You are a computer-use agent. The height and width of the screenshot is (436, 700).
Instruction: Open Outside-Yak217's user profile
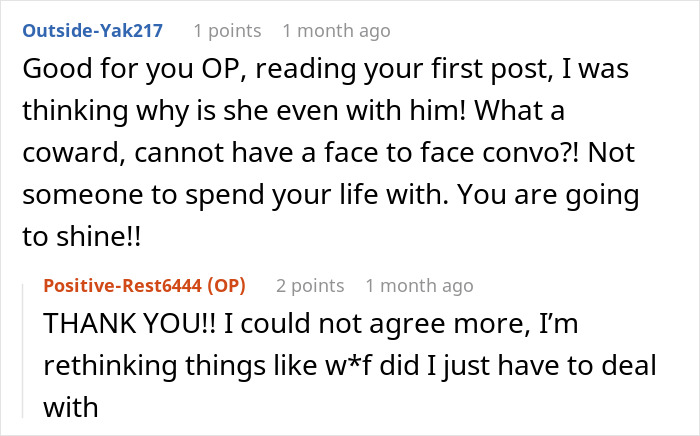92,31
